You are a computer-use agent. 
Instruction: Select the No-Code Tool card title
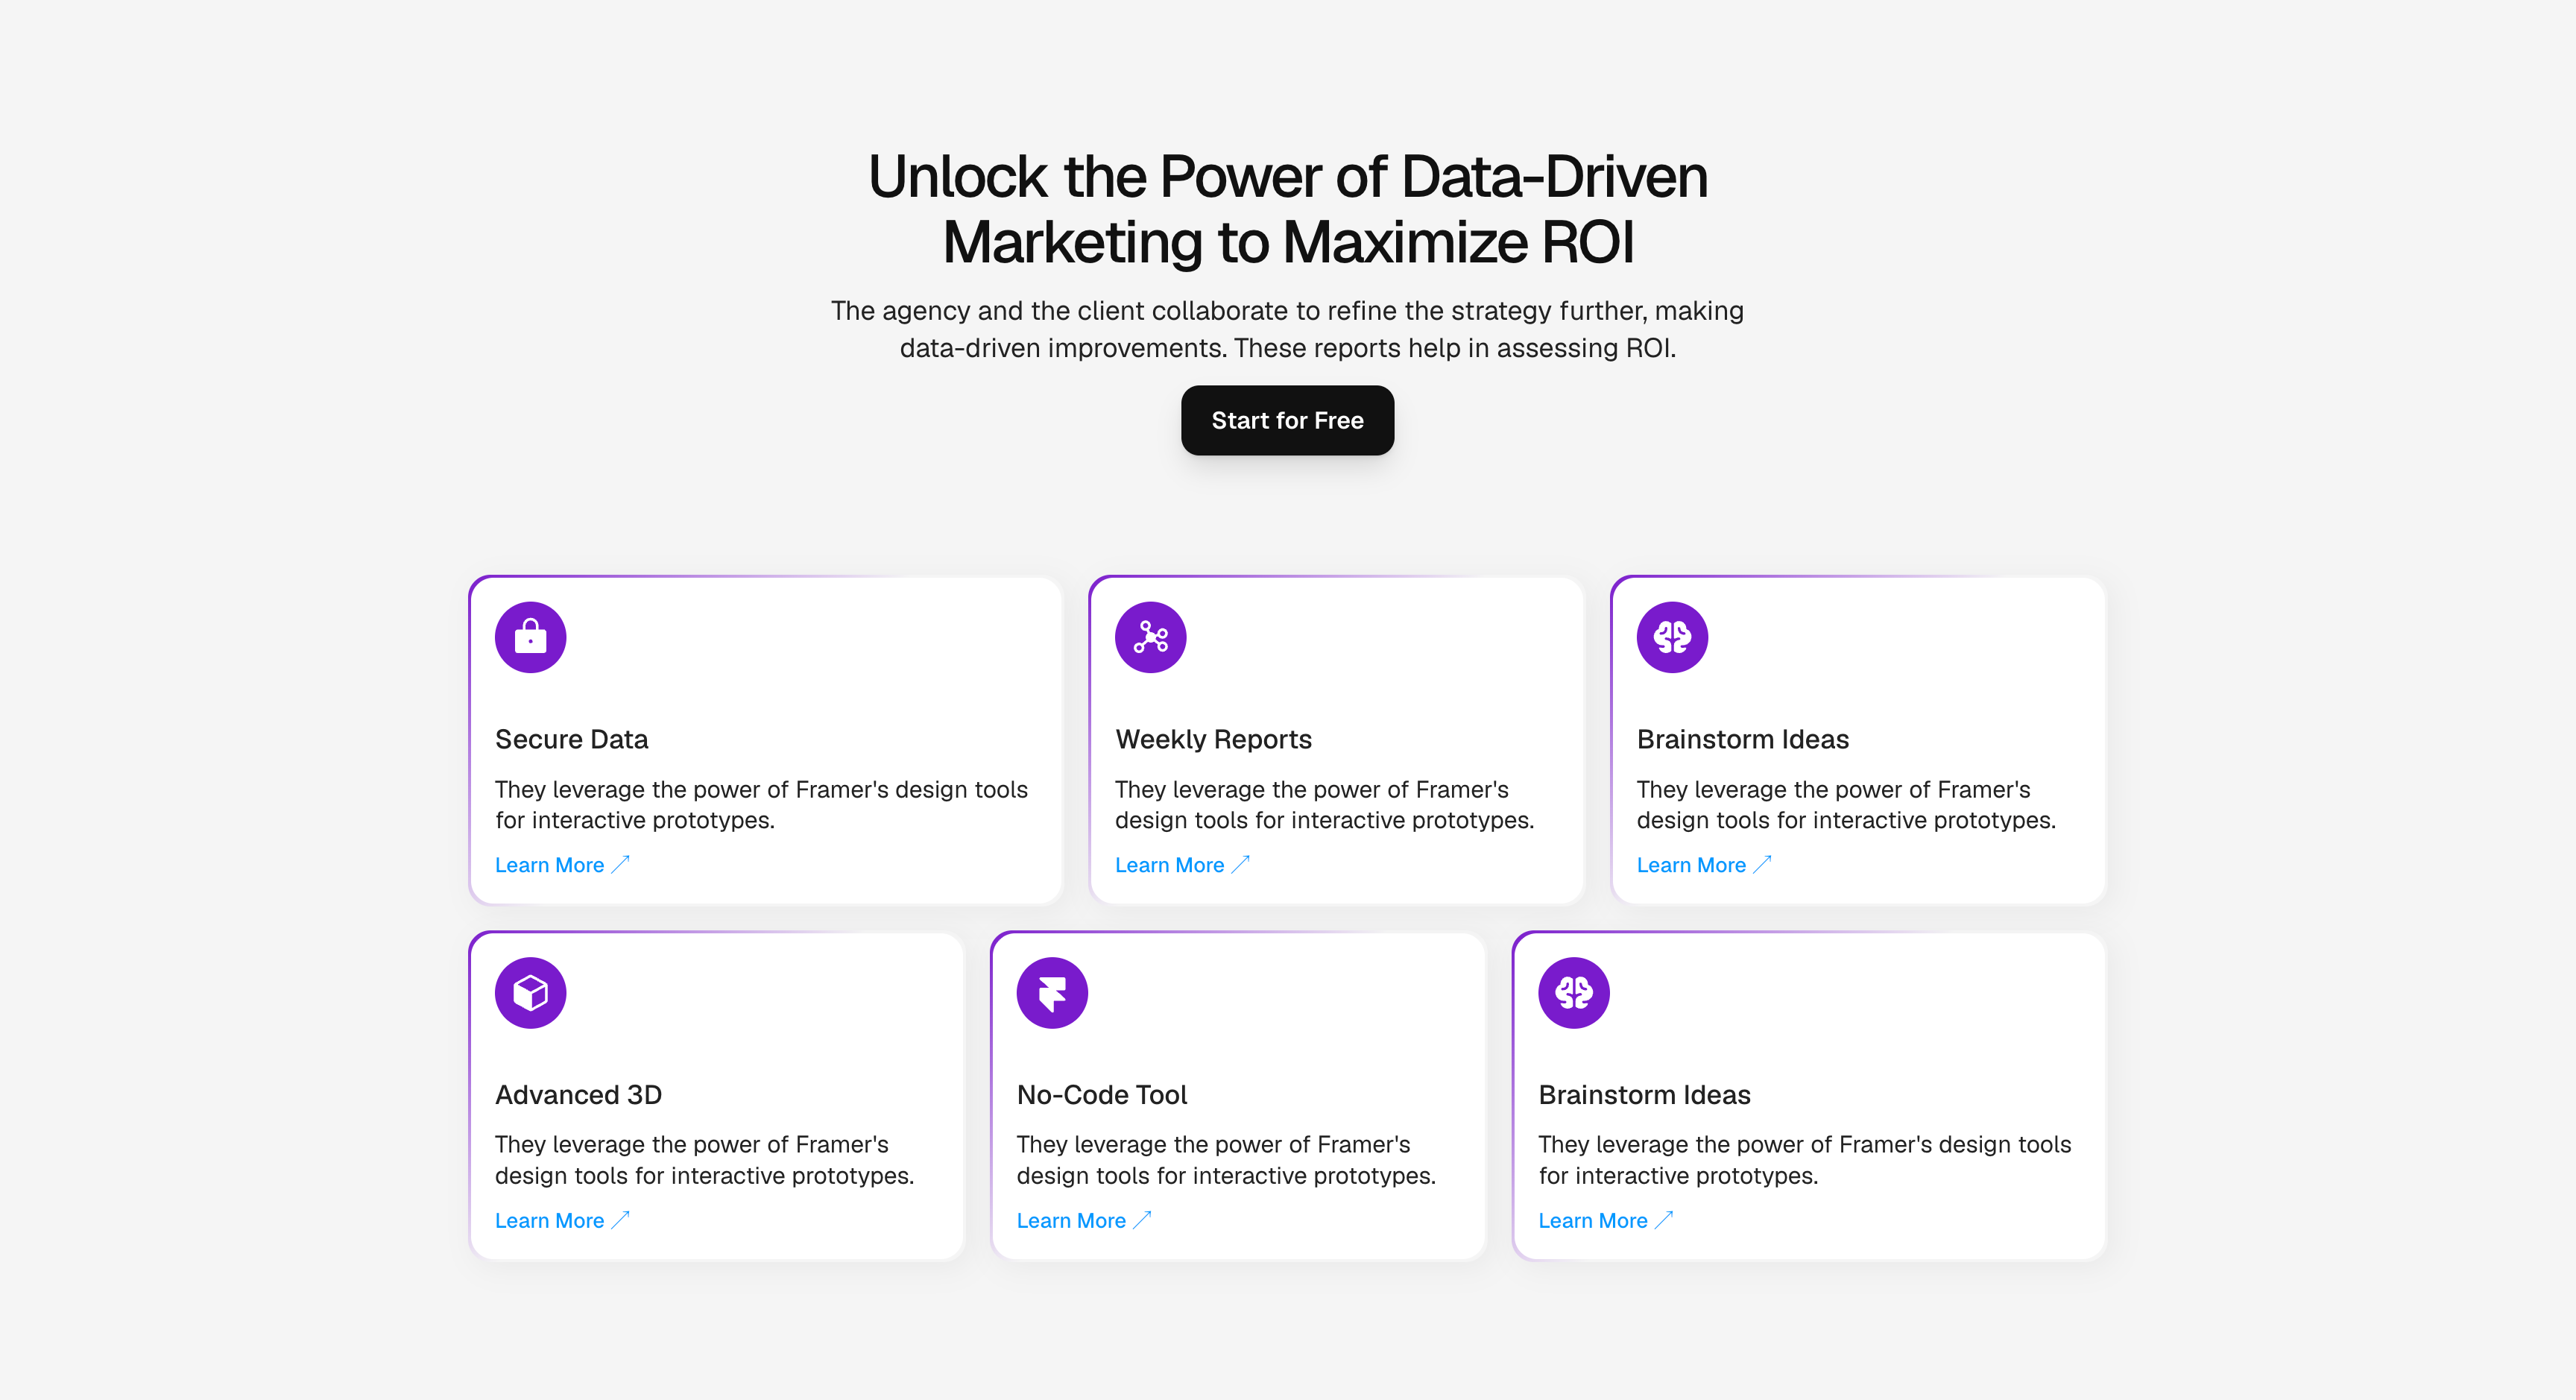(1102, 1095)
